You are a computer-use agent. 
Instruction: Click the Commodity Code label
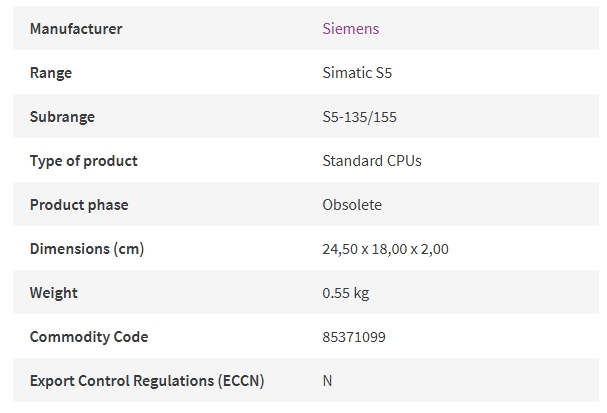coord(89,337)
